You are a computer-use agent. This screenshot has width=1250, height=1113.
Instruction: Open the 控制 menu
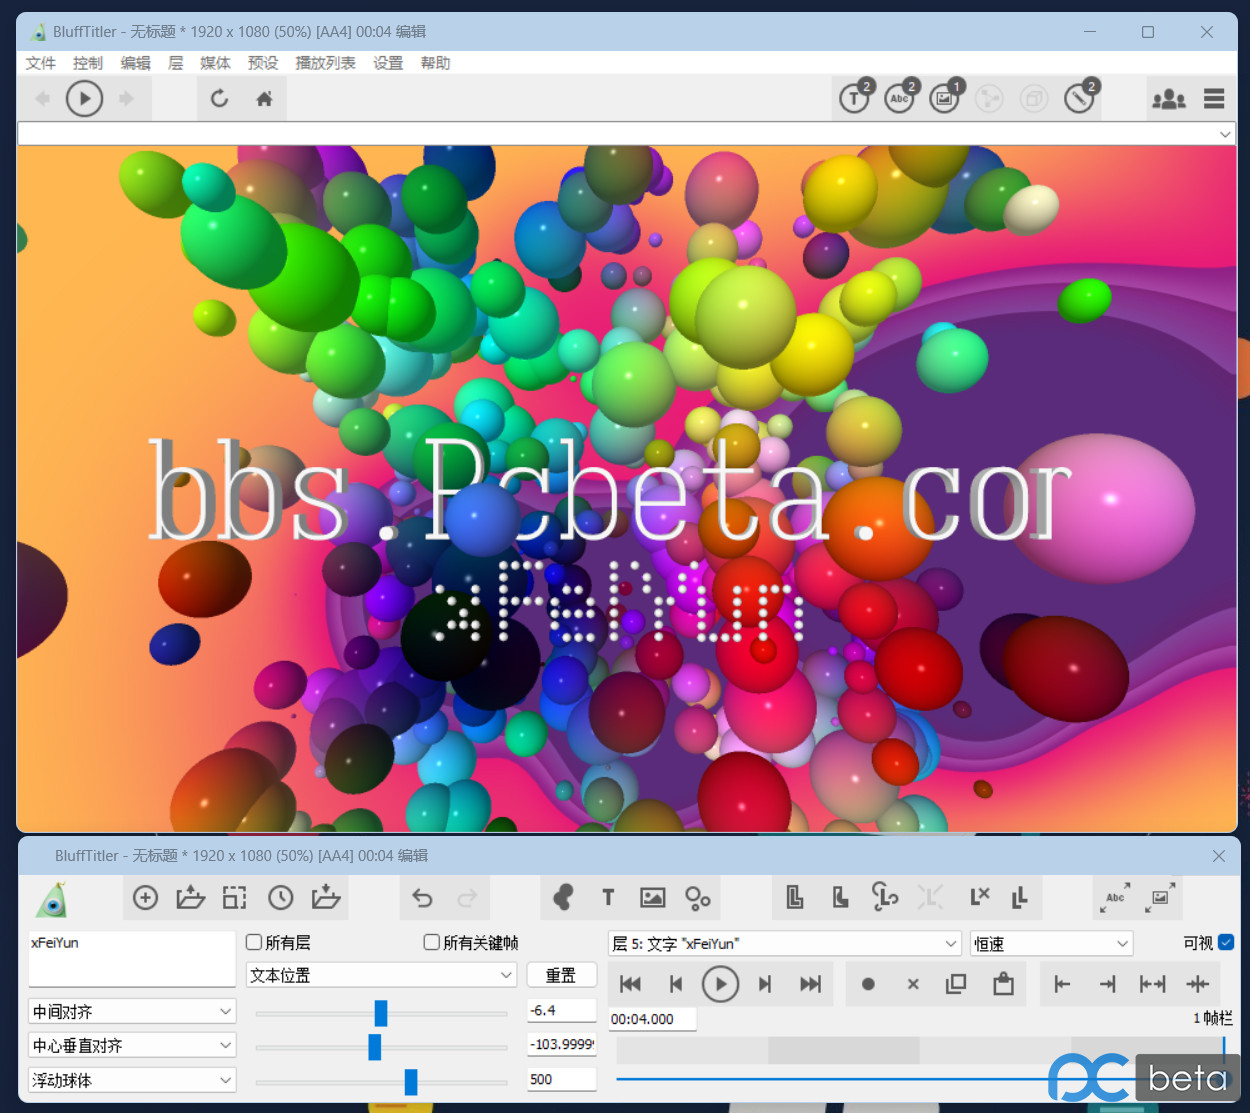[88, 63]
